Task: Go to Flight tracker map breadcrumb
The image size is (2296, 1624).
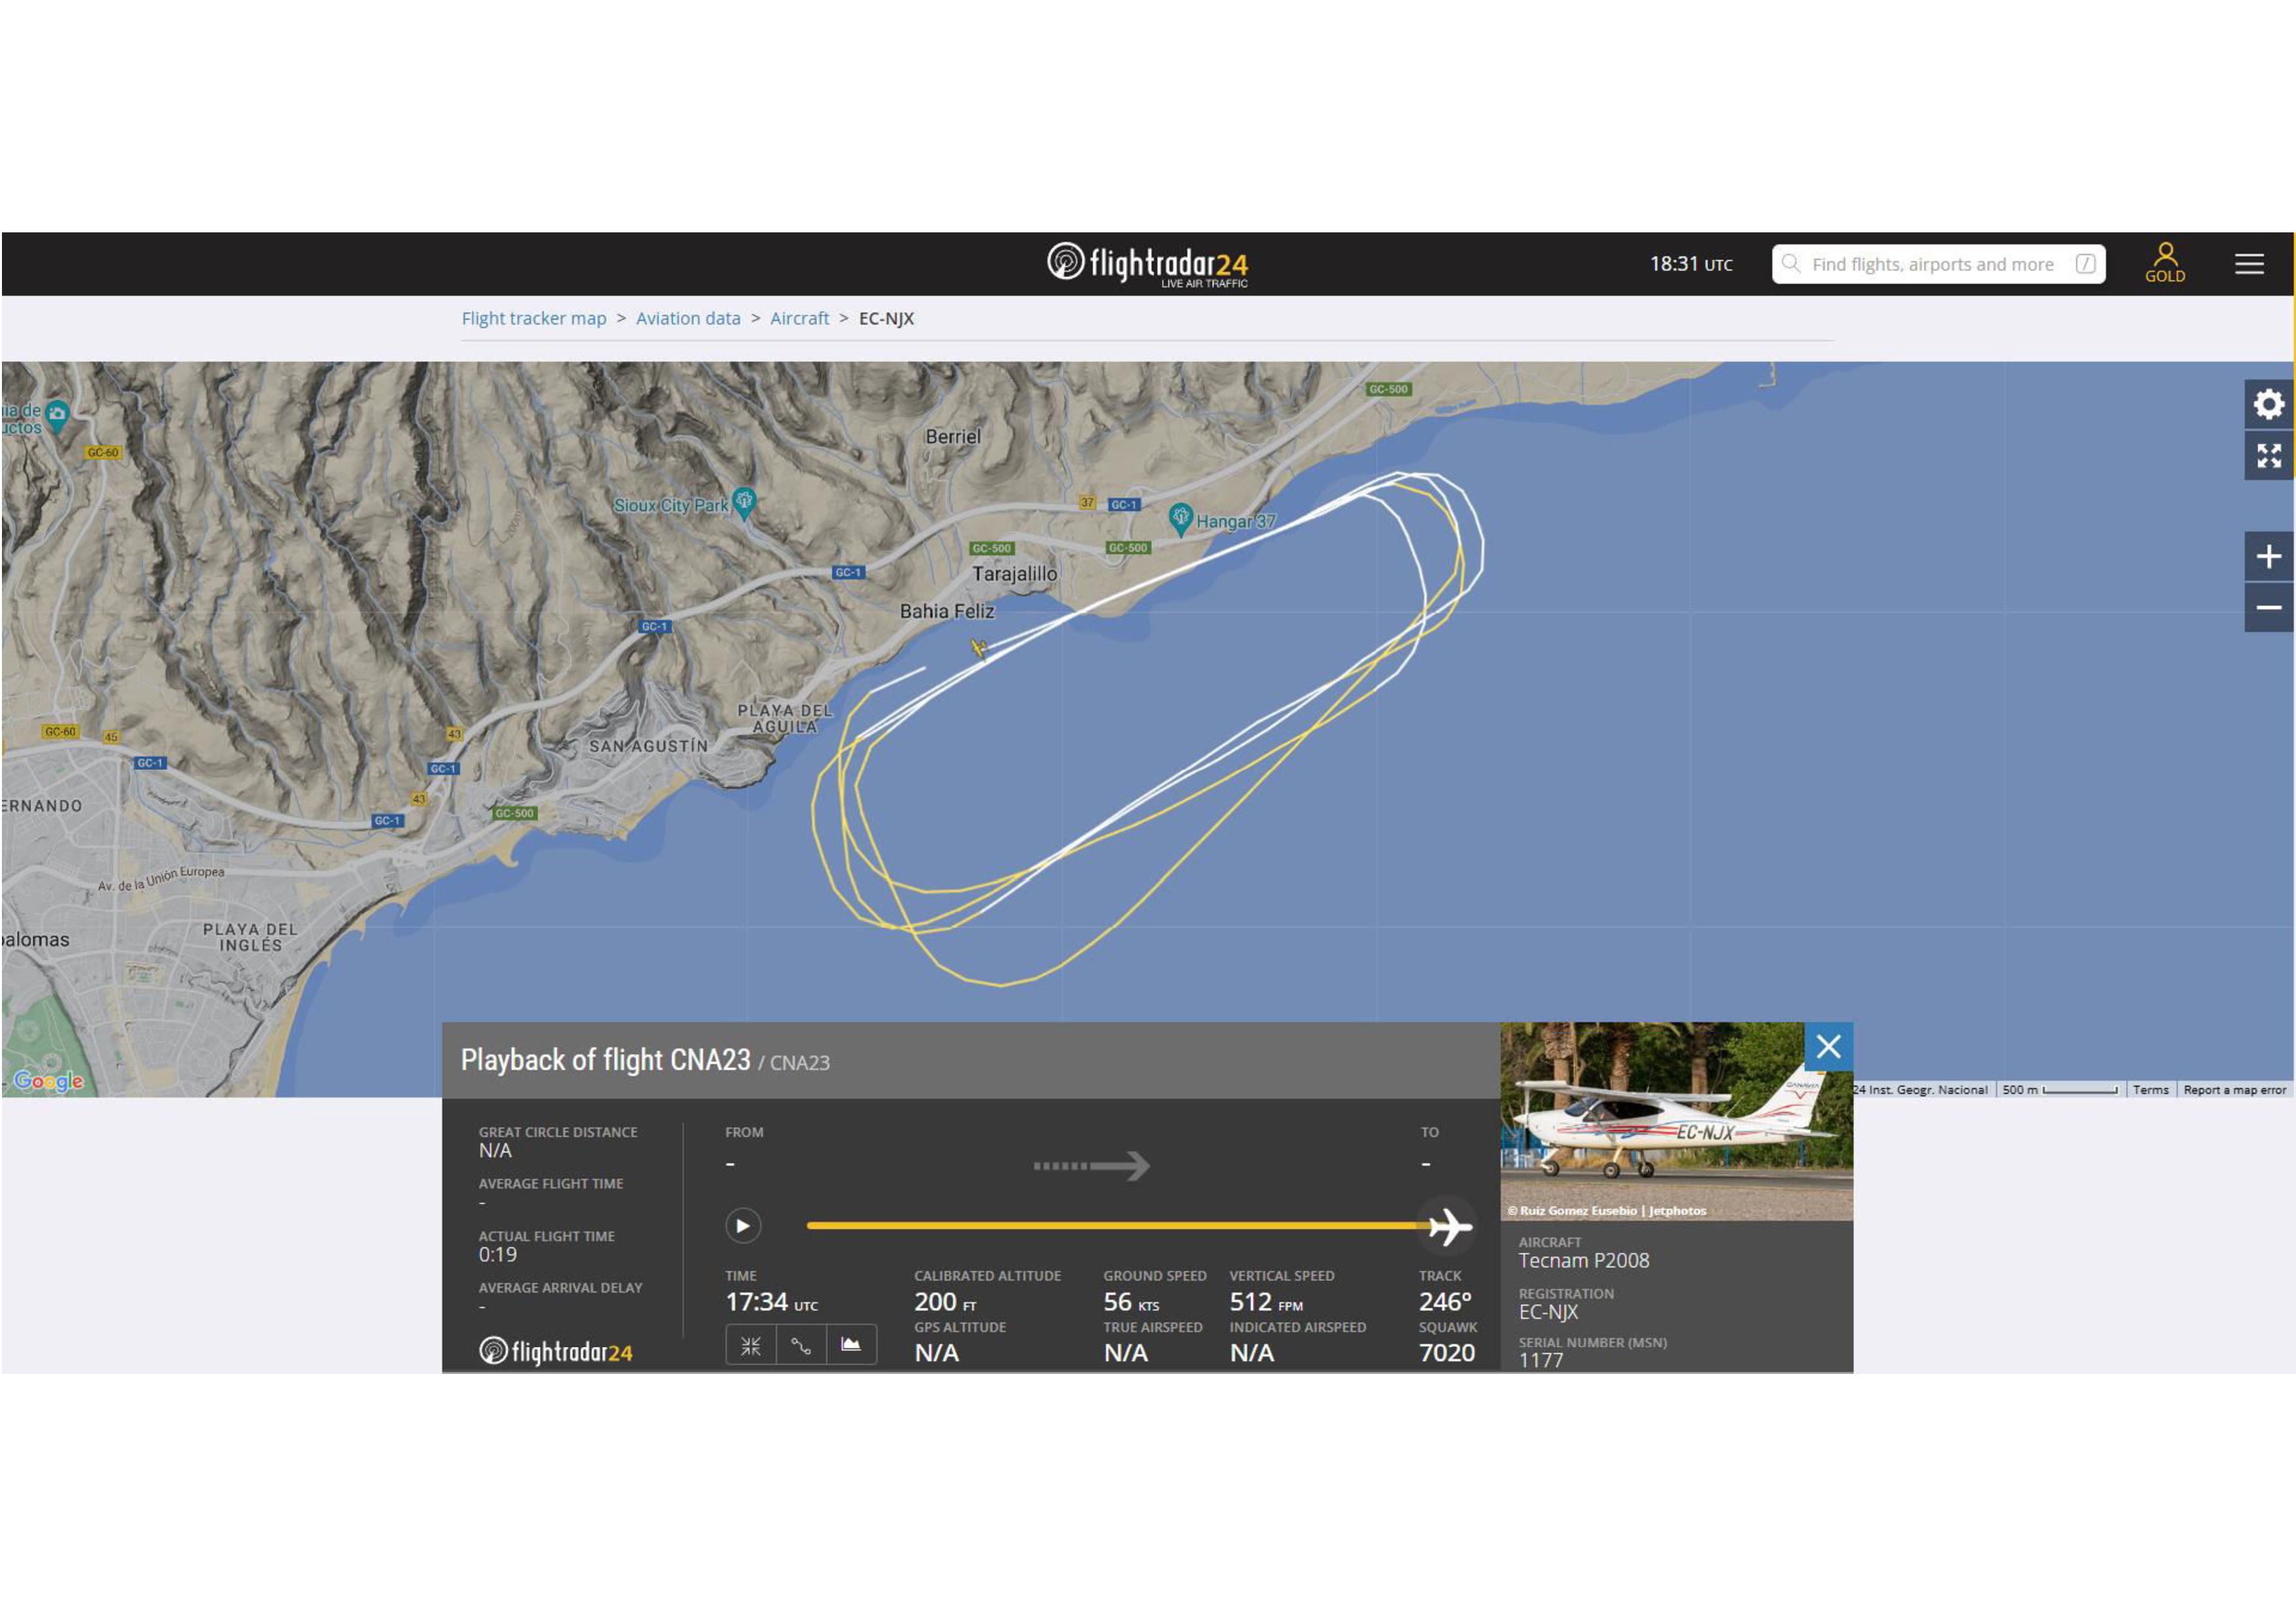Action: point(534,318)
